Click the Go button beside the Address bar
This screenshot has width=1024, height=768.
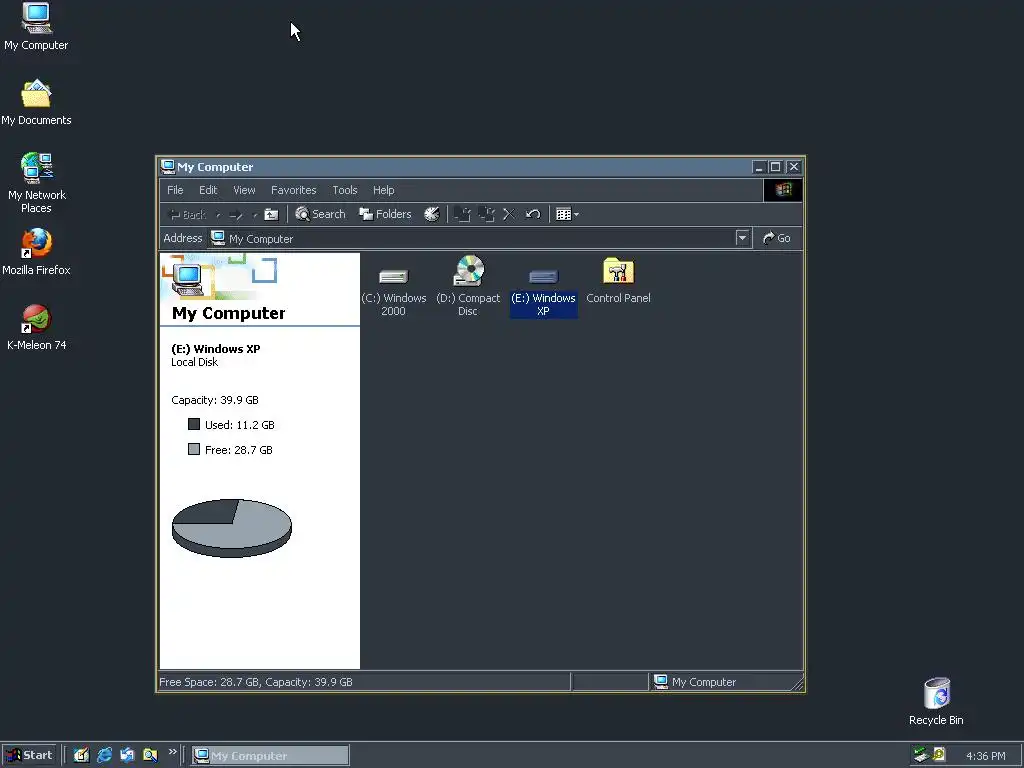[x=776, y=238]
